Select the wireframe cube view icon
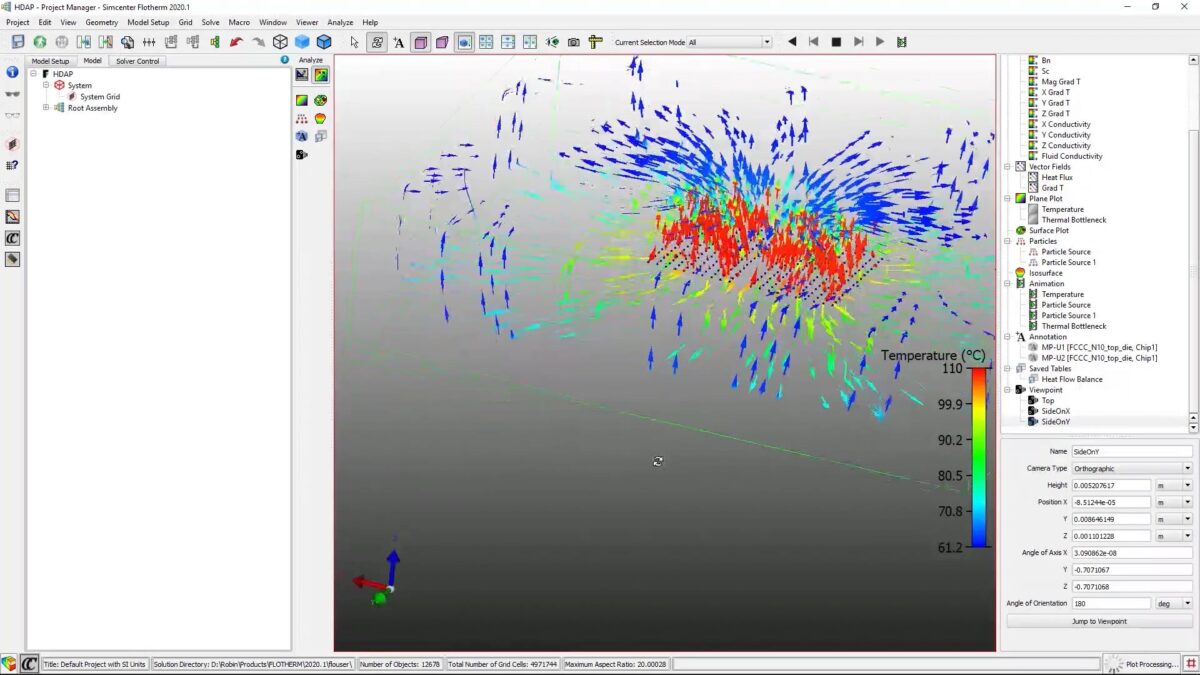The width and height of the screenshot is (1200, 675). point(280,42)
